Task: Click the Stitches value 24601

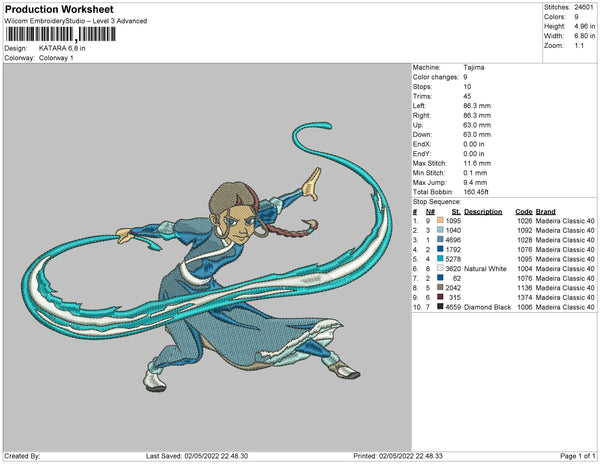Action: (584, 7)
